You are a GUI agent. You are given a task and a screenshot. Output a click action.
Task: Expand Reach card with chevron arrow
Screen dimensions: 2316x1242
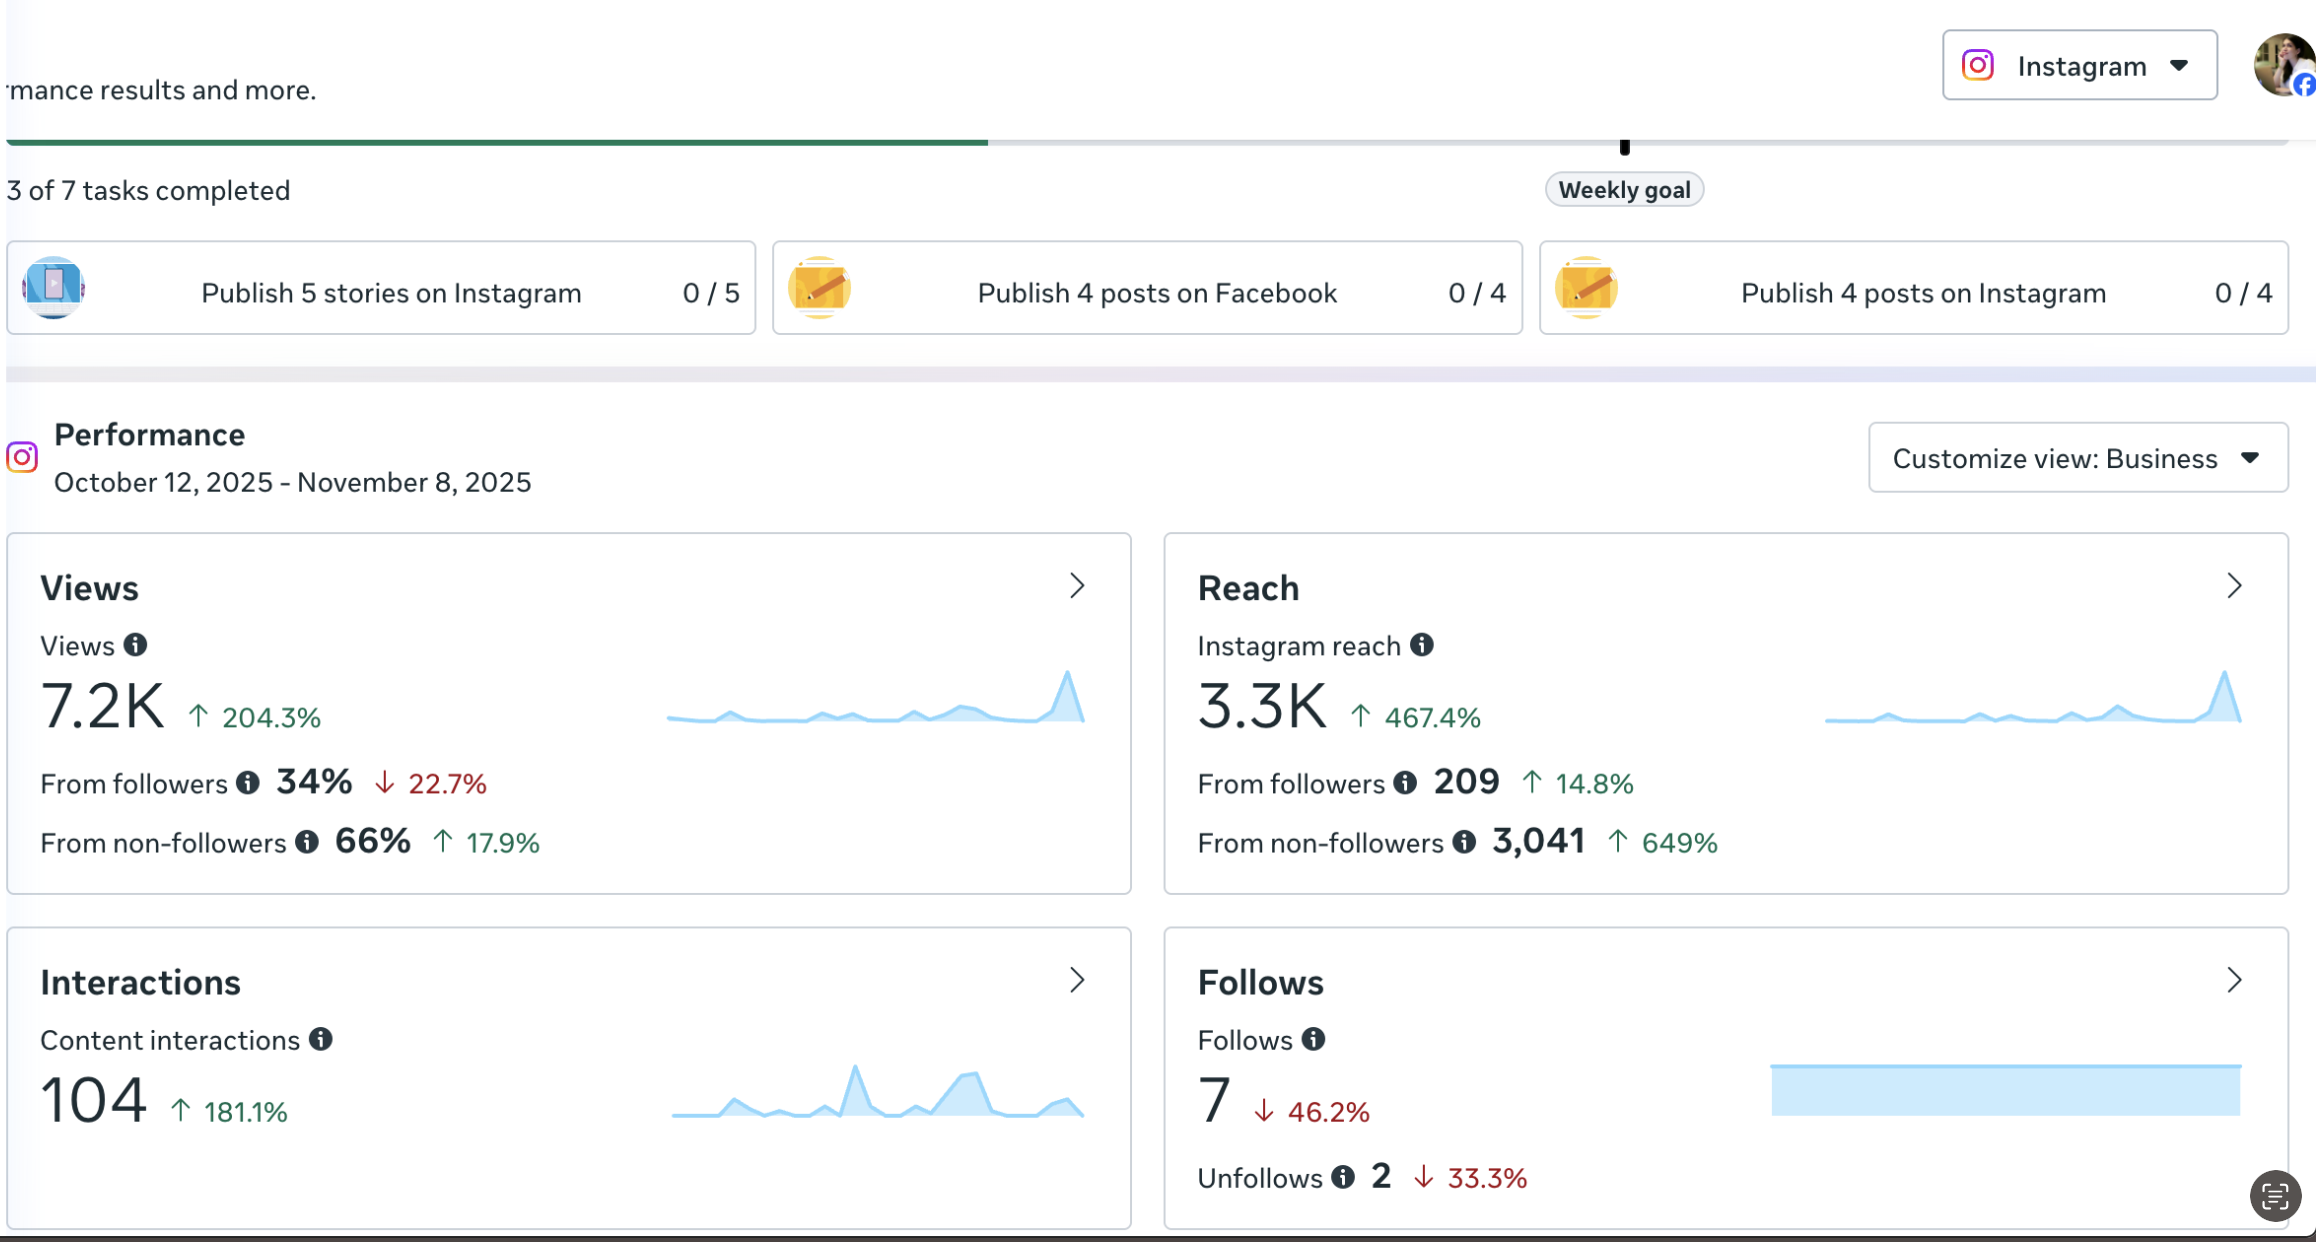point(2234,586)
